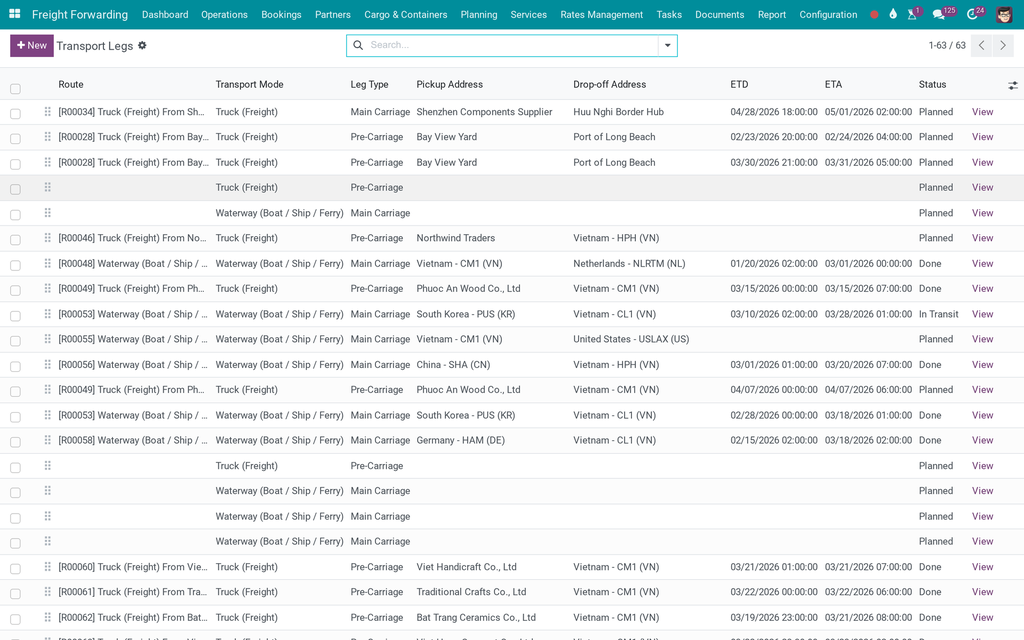Click drag handle for Germany - HAM row
The height and width of the screenshot is (640, 1024).
tap(48, 440)
